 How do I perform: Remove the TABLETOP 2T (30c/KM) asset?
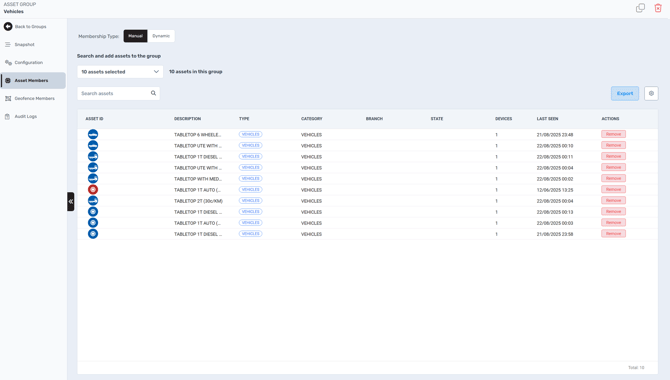click(613, 200)
